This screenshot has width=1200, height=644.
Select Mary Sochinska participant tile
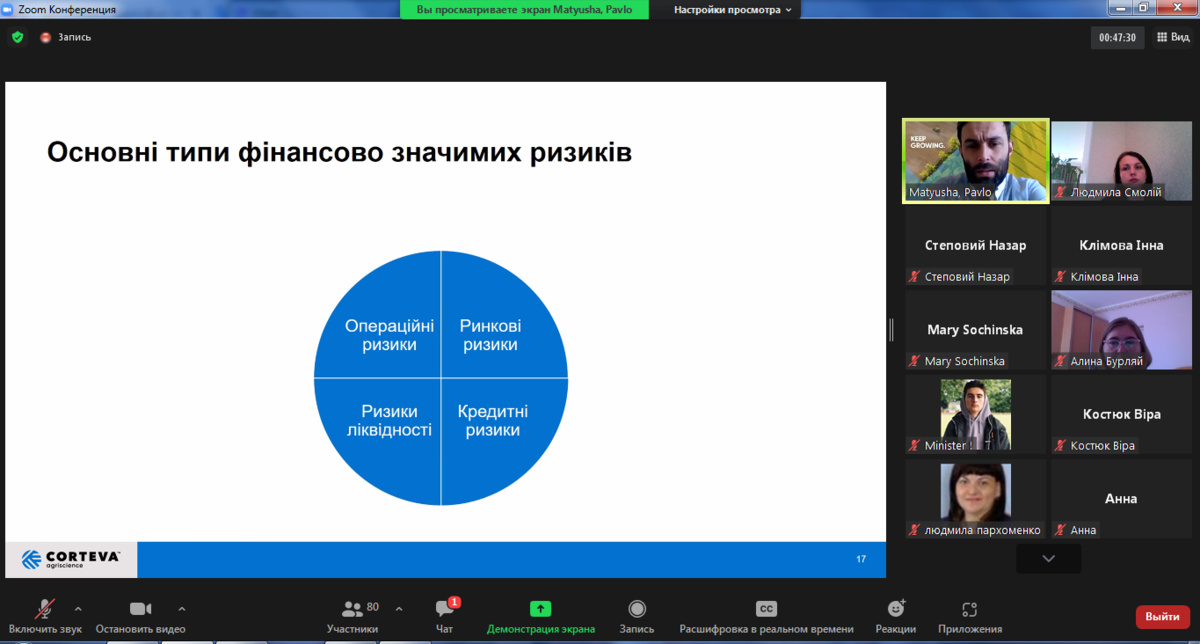pyautogui.click(x=976, y=330)
